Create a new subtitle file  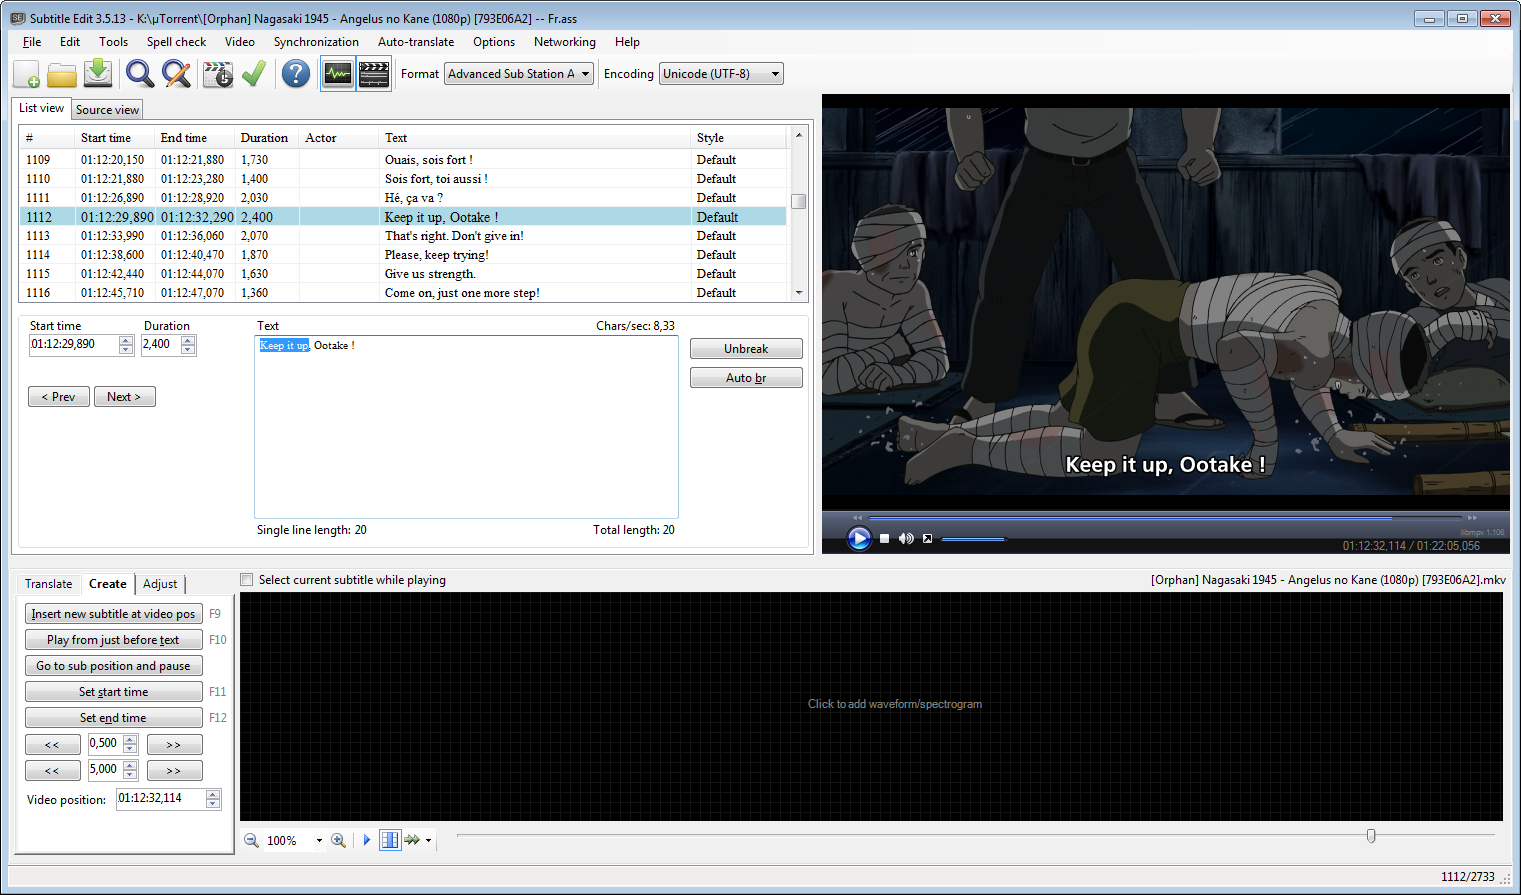click(x=27, y=74)
